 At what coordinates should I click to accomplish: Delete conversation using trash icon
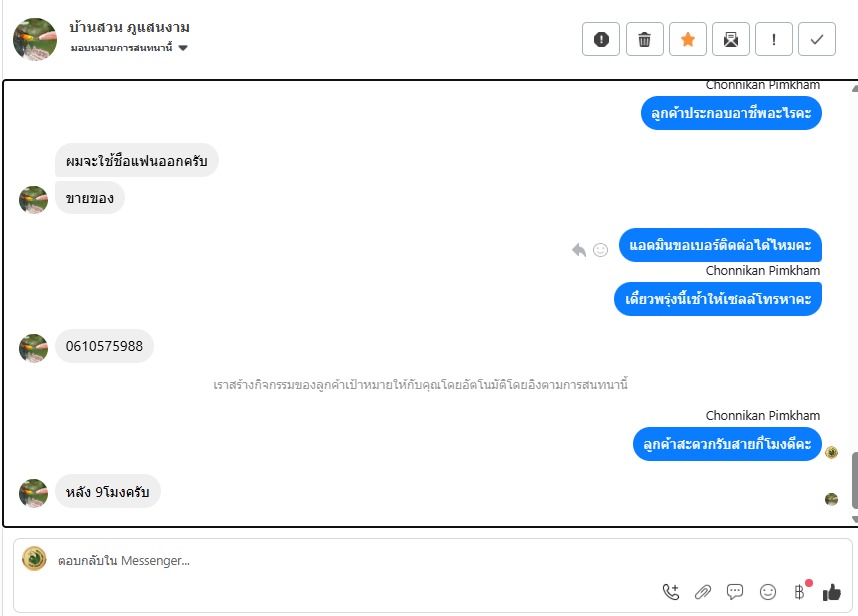pos(644,39)
